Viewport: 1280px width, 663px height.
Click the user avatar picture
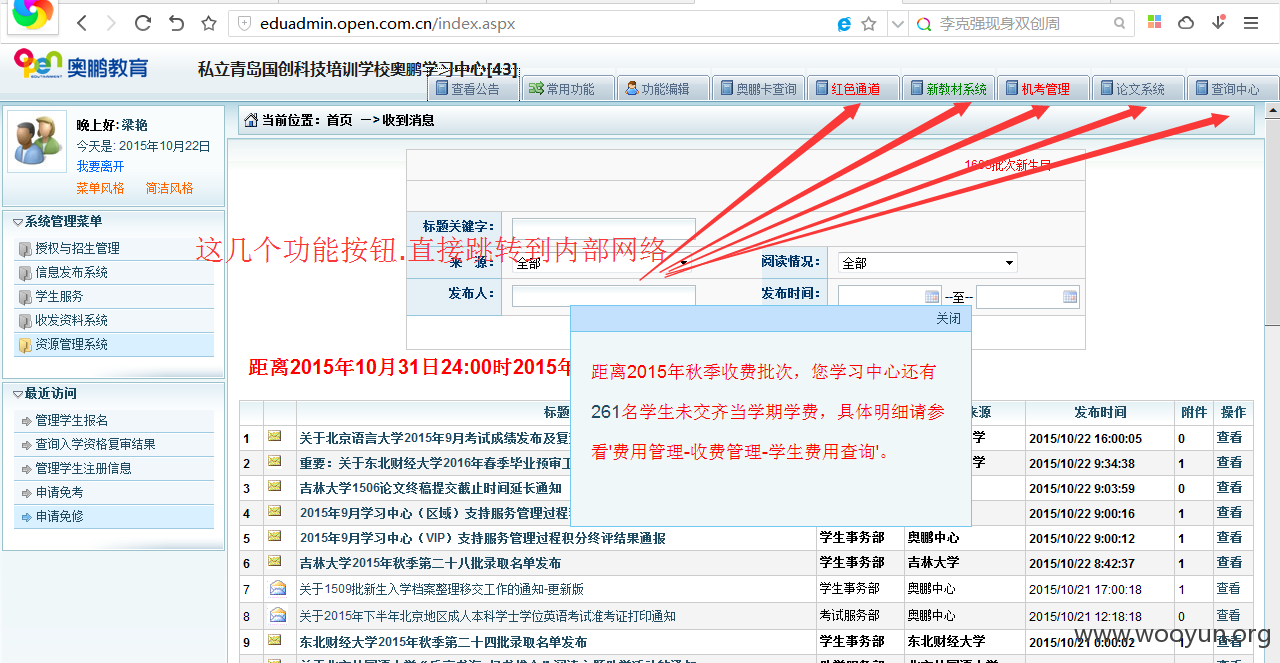click(x=37, y=140)
